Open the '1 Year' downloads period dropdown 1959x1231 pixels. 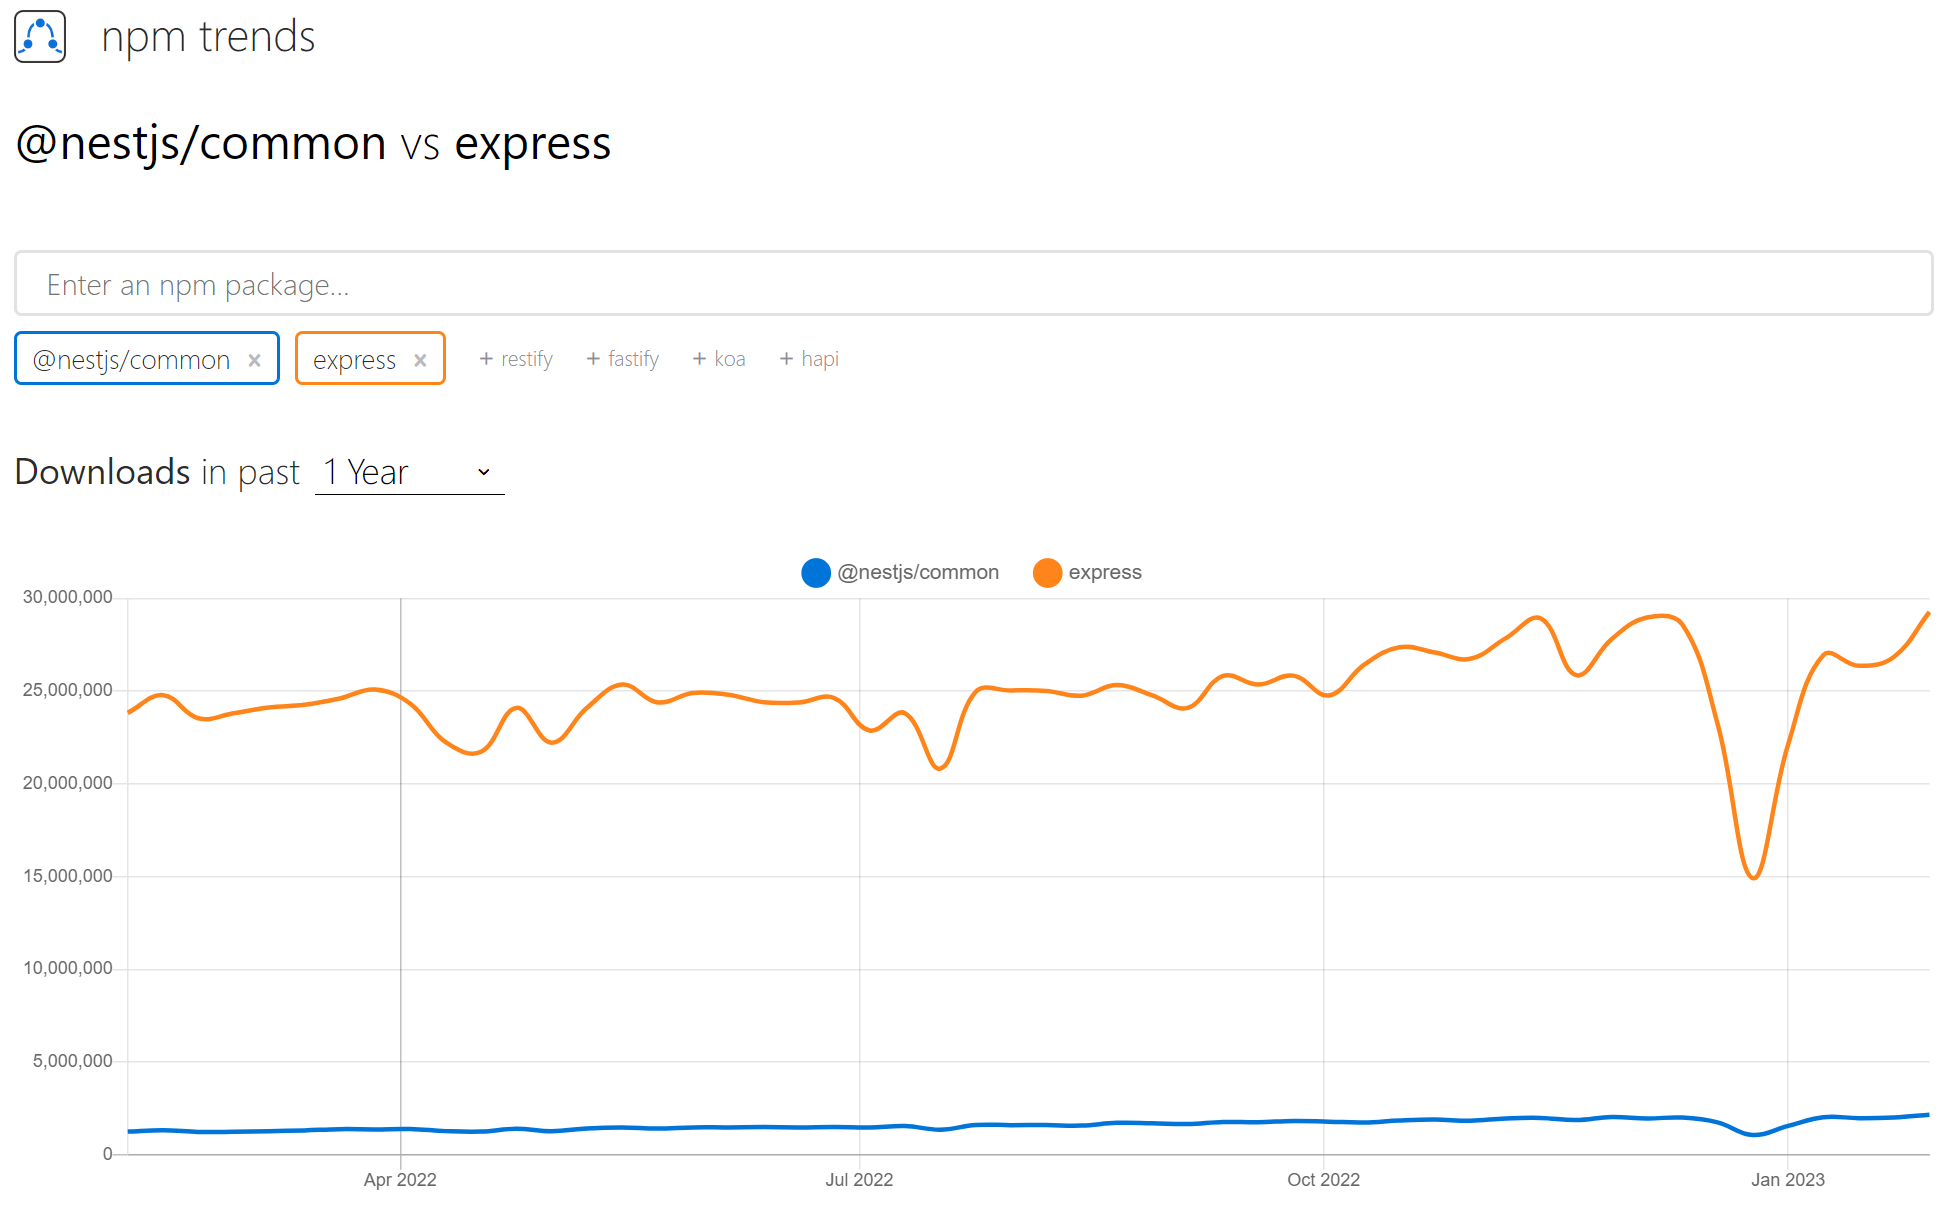click(x=409, y=472)
